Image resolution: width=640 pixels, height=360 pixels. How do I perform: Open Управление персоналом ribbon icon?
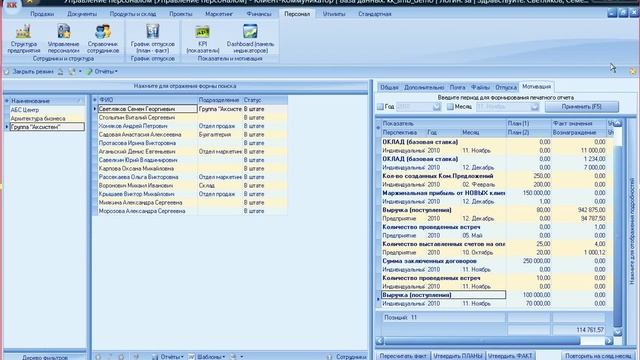tap(63, 39)
